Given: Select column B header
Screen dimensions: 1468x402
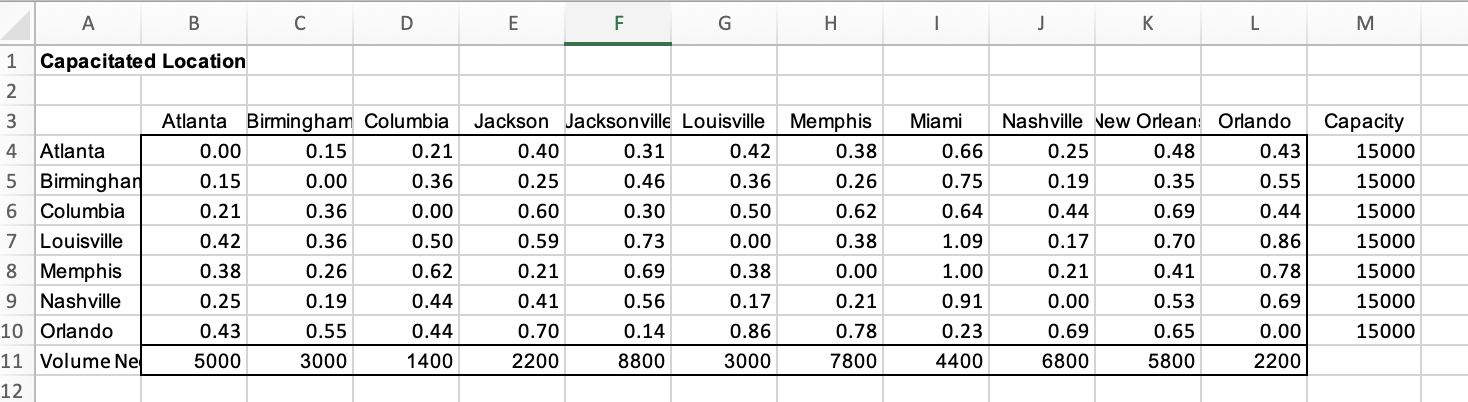Looking at the screenshot, I should (x=194, y=22).
